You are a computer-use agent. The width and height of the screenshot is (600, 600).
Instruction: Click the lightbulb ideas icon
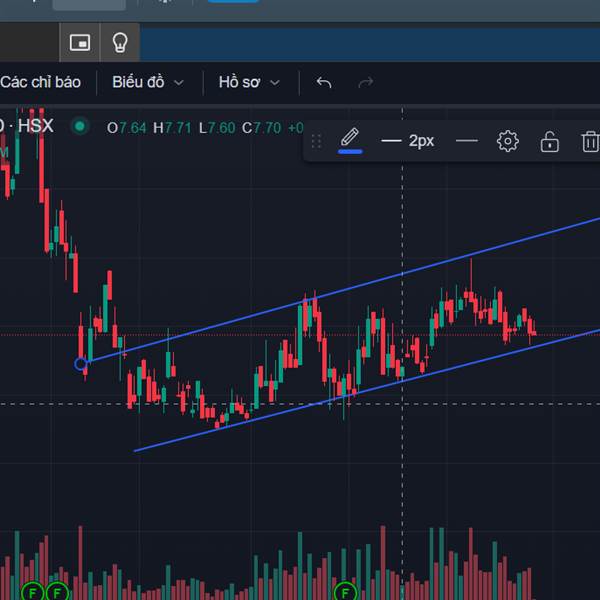click(120, 42)
